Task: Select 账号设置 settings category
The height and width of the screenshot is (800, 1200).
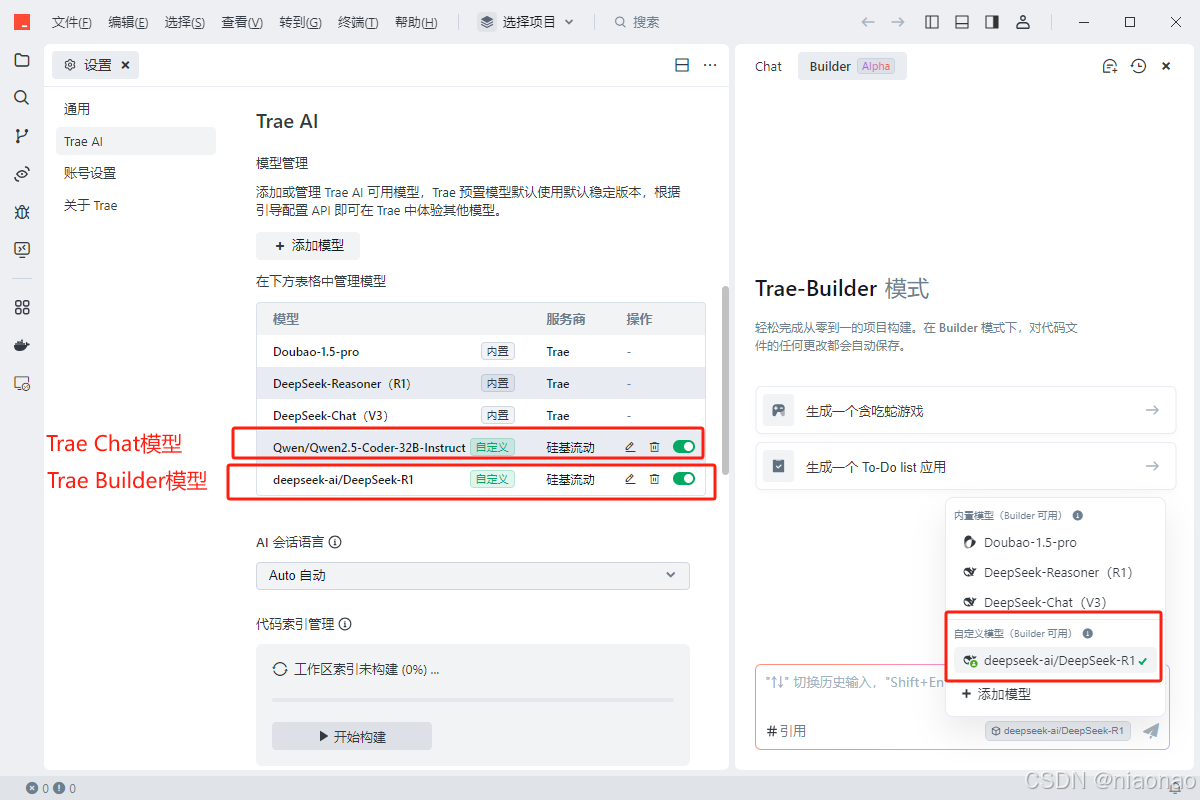Action: [136, 173]
